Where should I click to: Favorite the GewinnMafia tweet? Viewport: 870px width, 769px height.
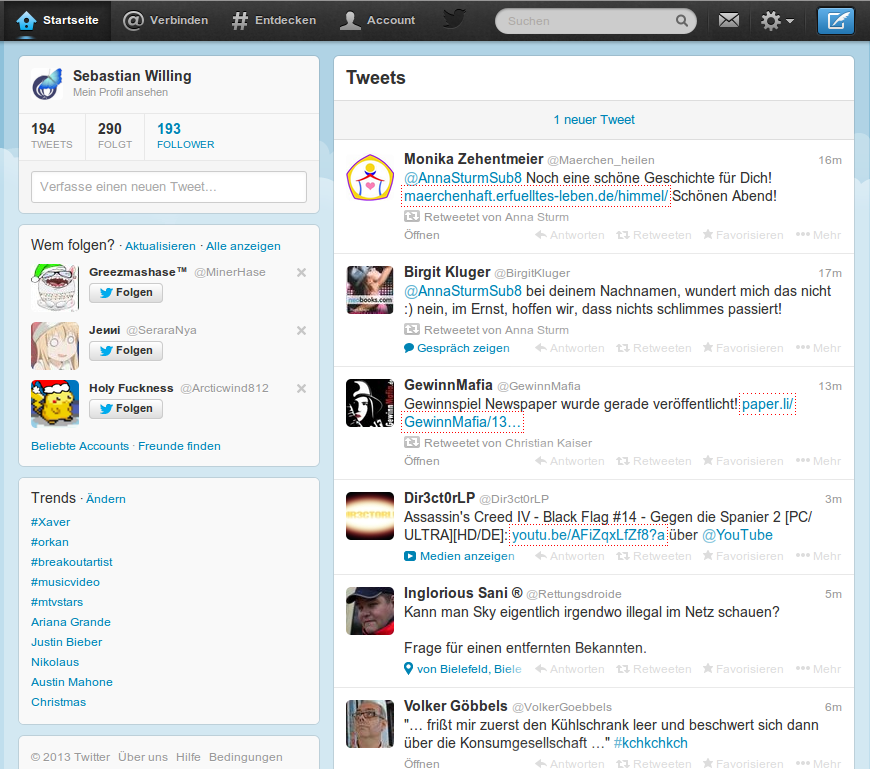pyautogui.click(x=743, y=462)
